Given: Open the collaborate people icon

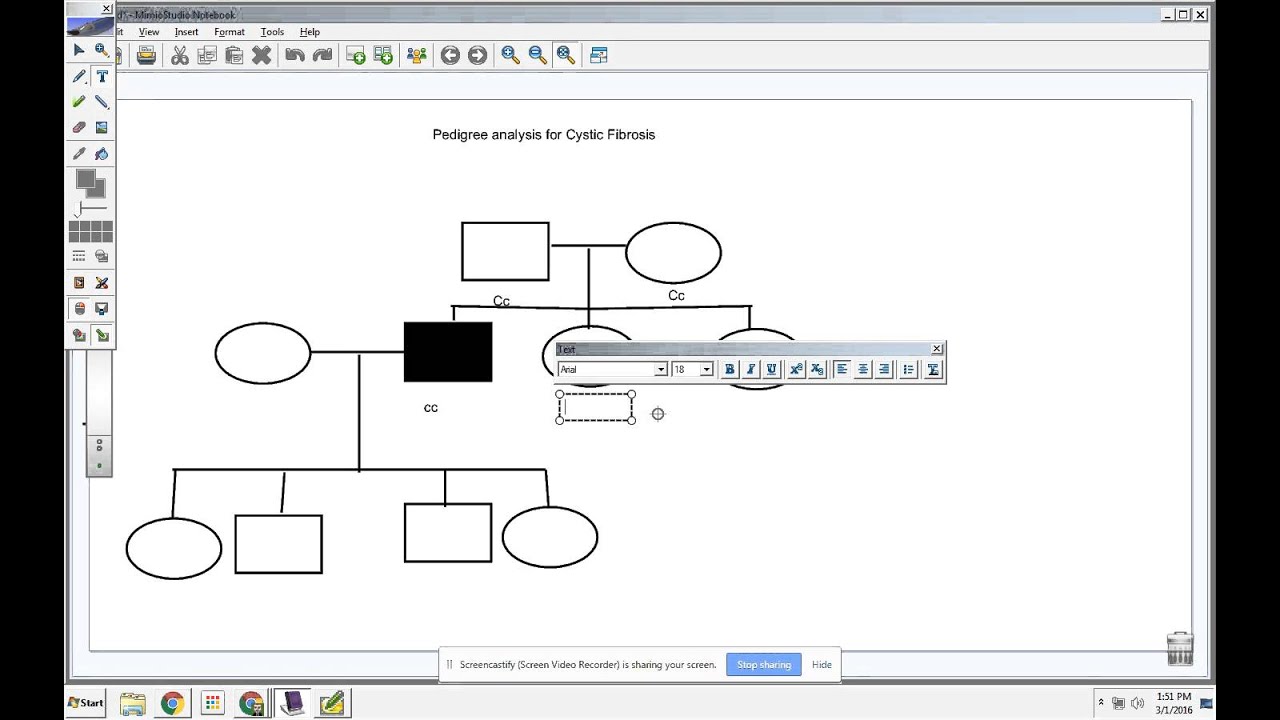Looking at the screenshot, I should coord(417,55).
